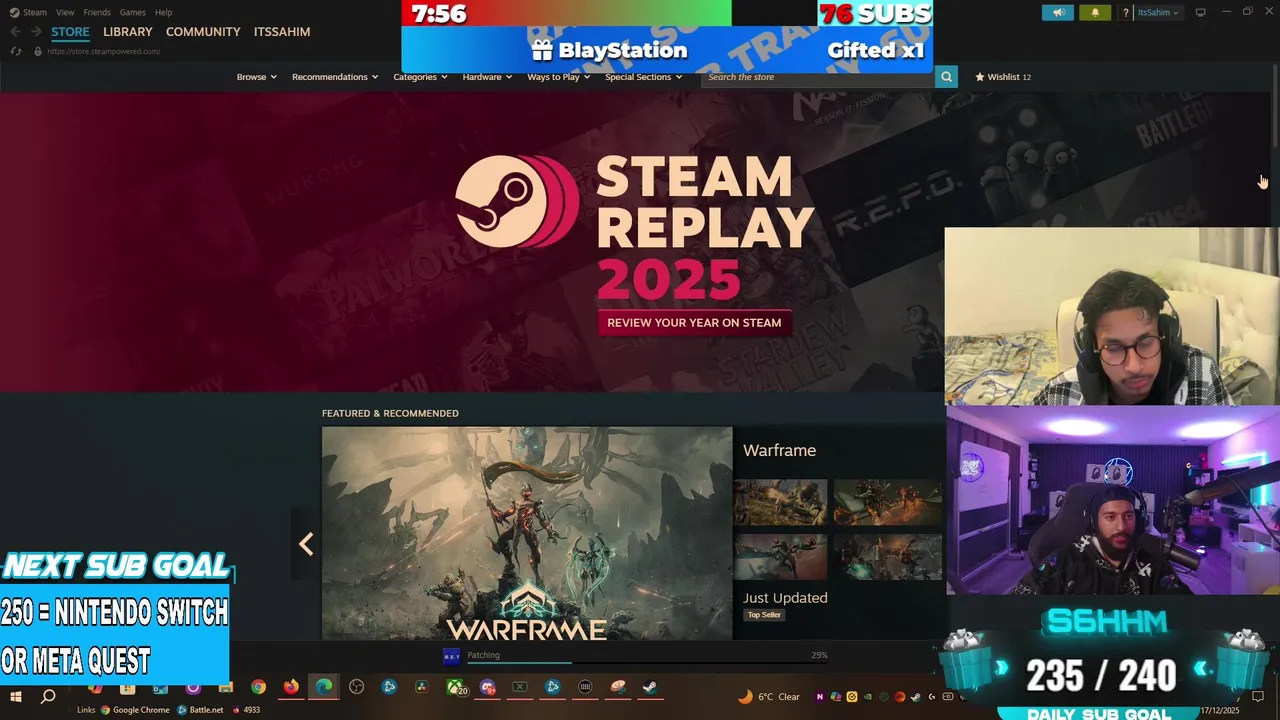Open Firefox from taskbar

(291, 687)
